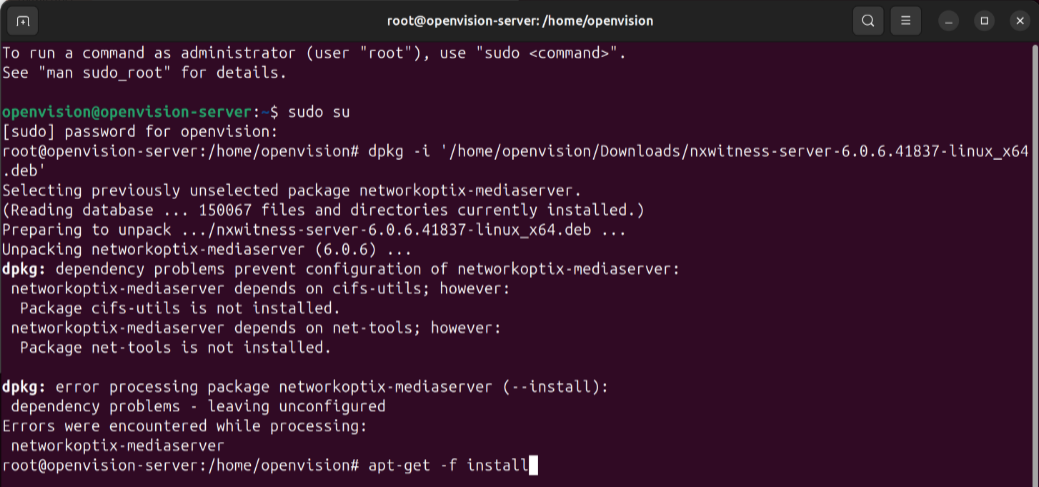Click 'dependency problems prevent configuration' line

pyautogui.click(x=341, y=269)
